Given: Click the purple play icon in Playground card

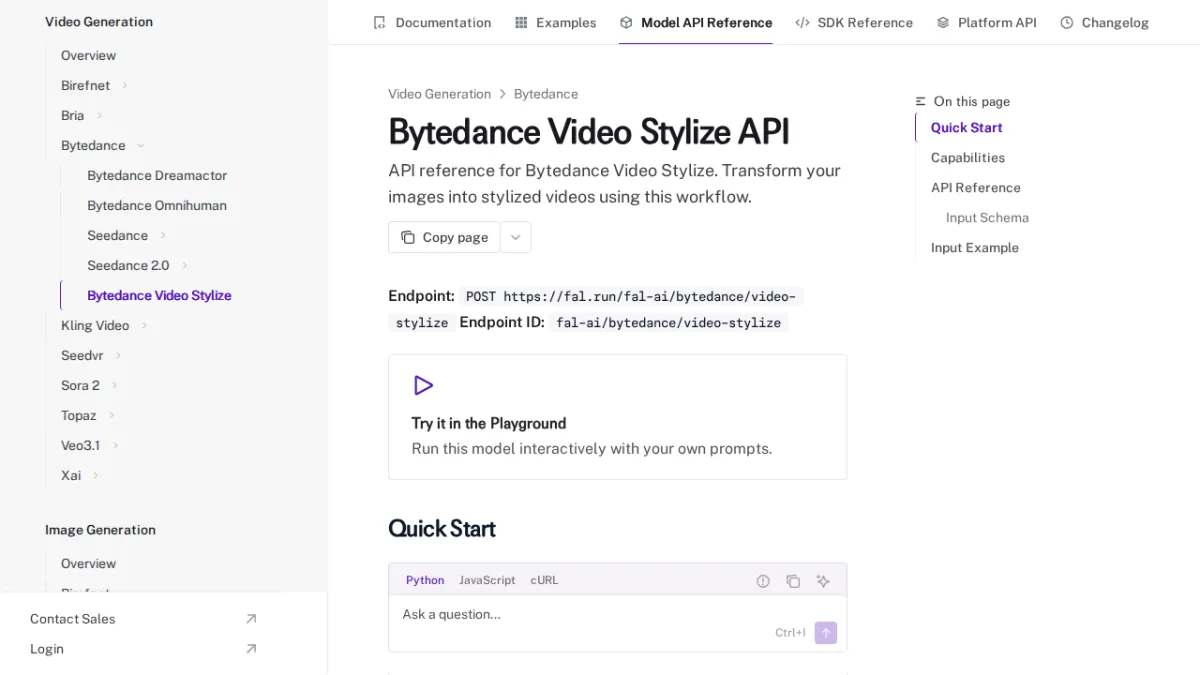Looking at the screenshot, I should [423, 385].
